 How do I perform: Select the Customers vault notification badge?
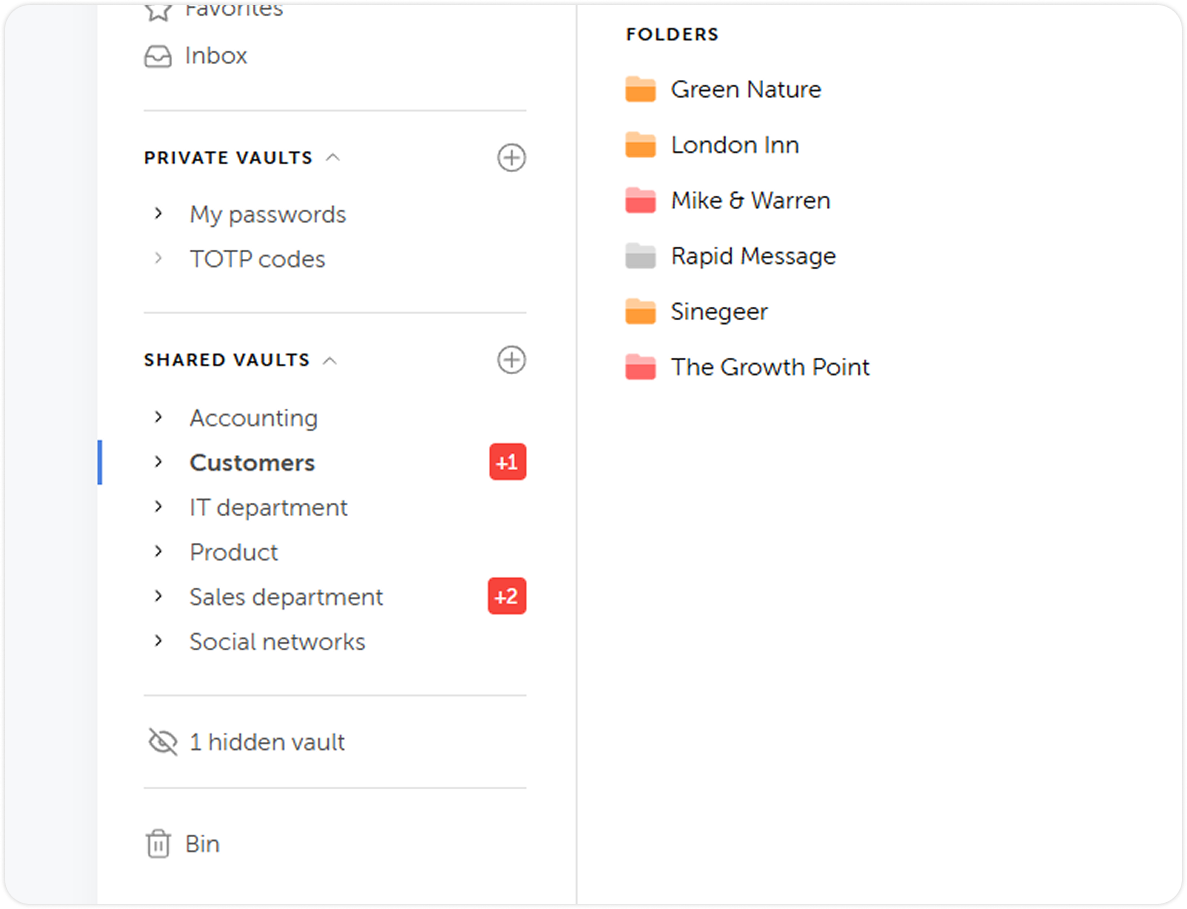[x=507, y=462]
